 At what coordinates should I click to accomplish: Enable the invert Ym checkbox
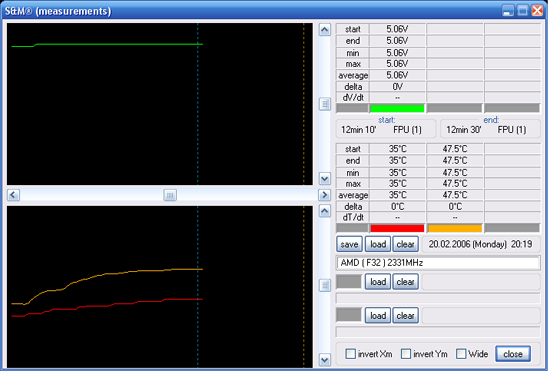[x=405, y=353]
